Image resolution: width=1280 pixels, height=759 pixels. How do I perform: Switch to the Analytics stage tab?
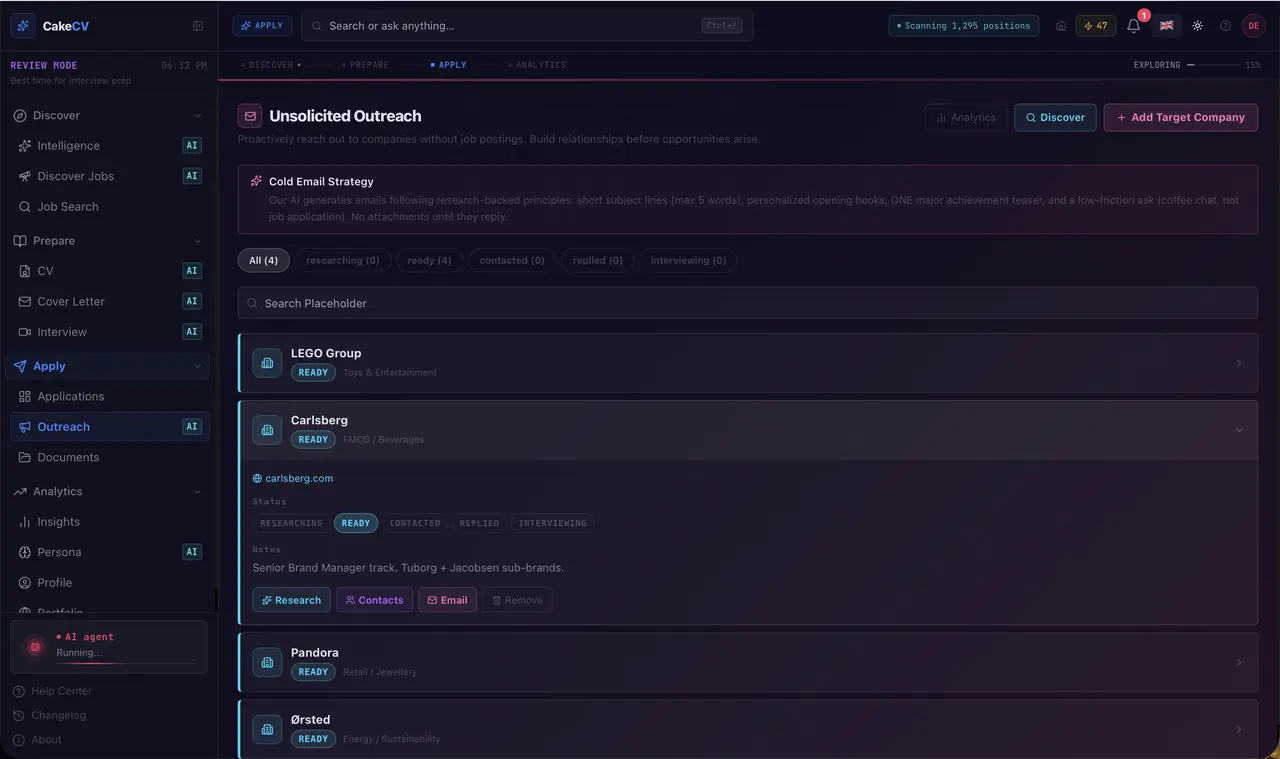pyautogui.click(x=537, y=65)
